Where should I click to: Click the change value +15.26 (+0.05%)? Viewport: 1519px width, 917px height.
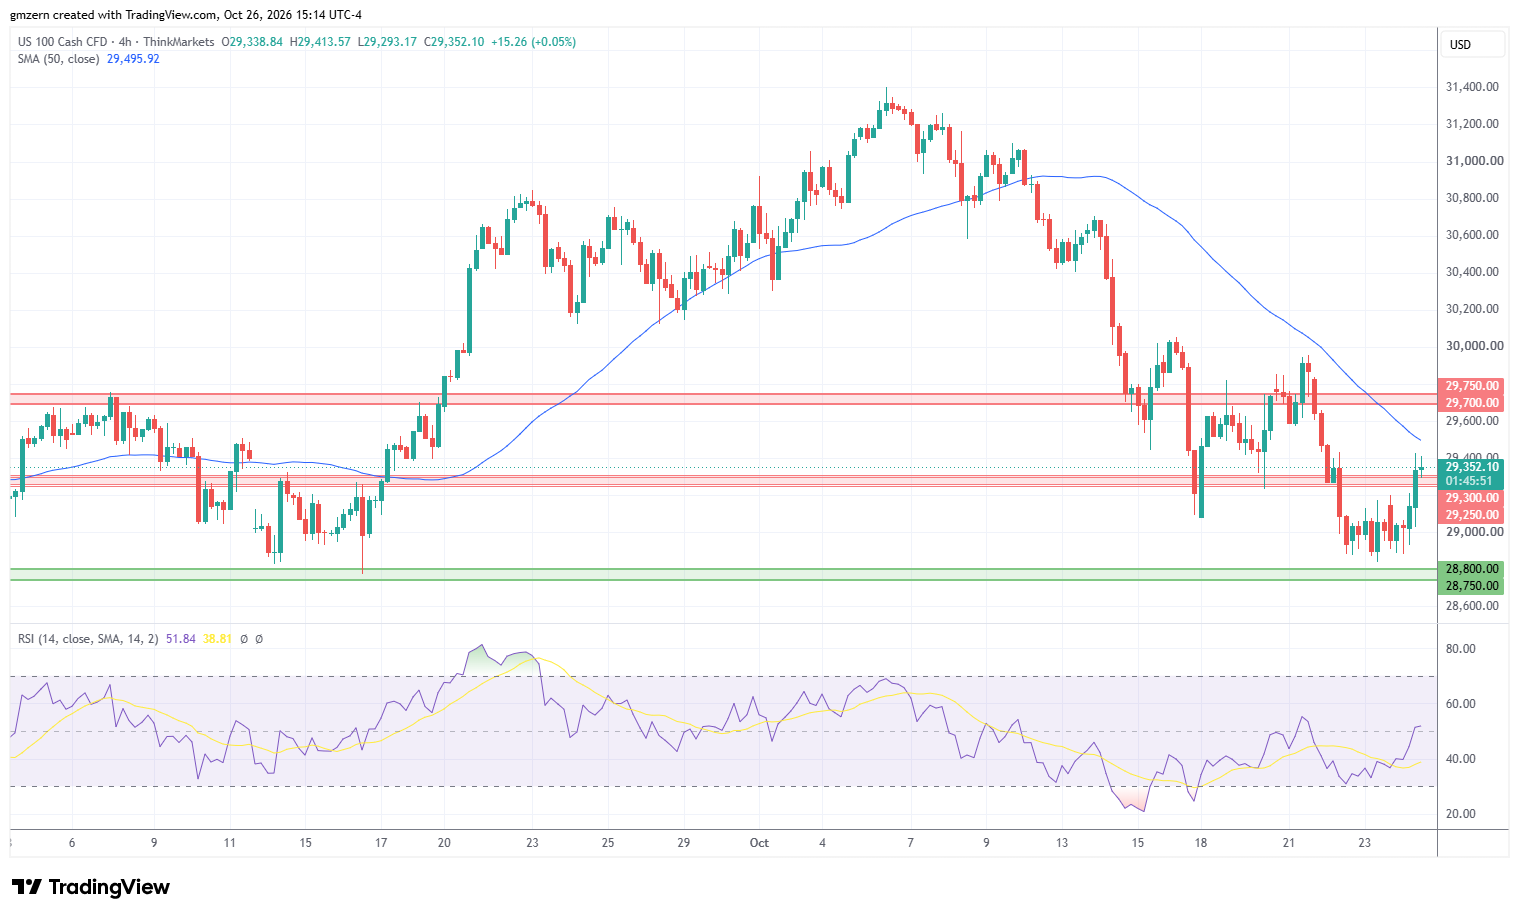coord(533,42)
